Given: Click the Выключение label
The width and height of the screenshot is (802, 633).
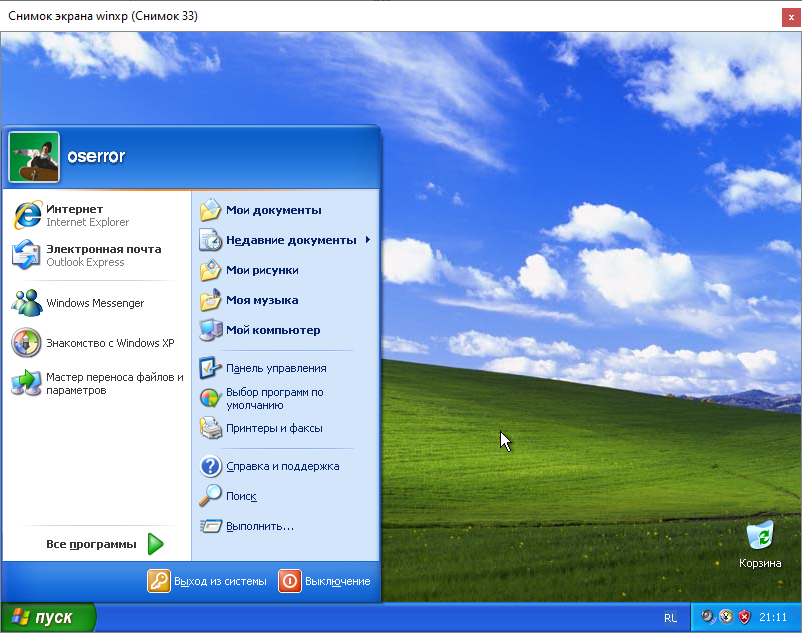Looking at the screenshot, I should (x=338, y=581).
